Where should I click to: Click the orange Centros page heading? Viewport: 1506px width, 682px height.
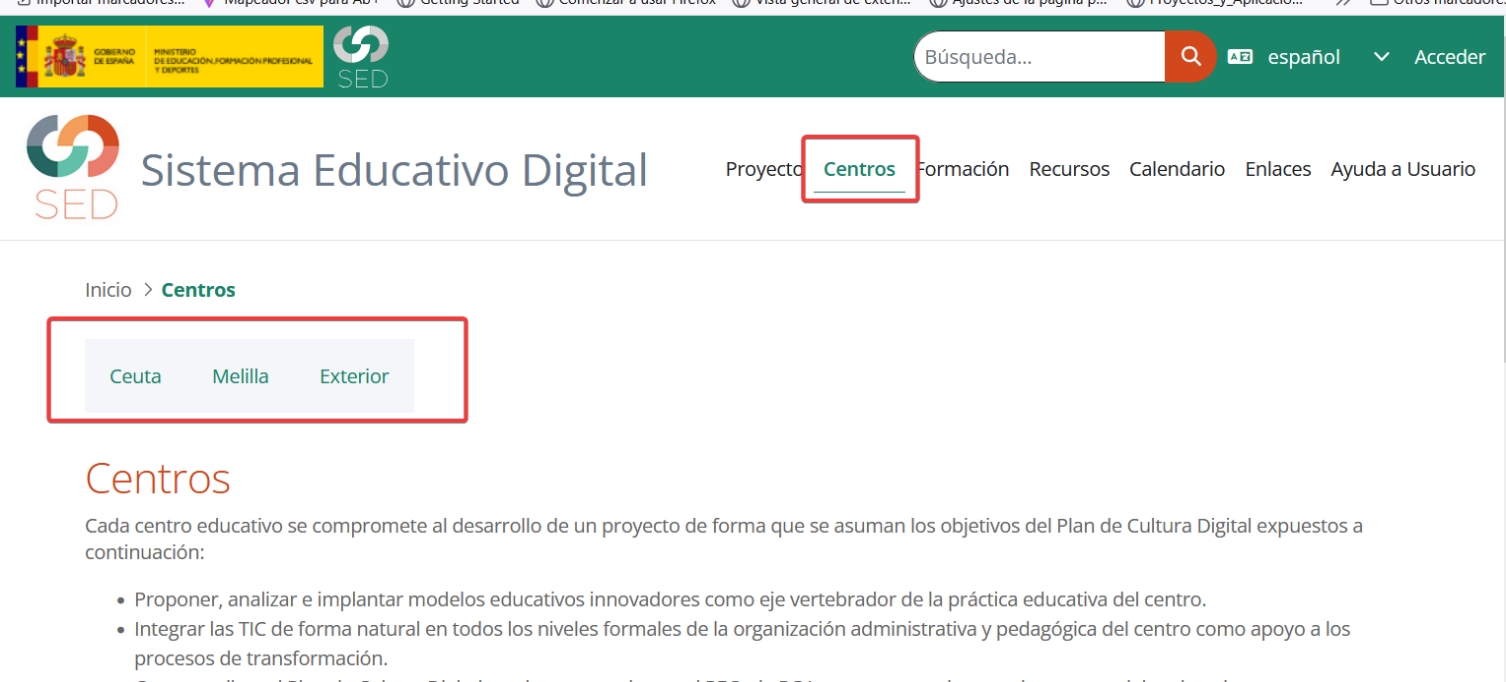(x=158, y=478)
